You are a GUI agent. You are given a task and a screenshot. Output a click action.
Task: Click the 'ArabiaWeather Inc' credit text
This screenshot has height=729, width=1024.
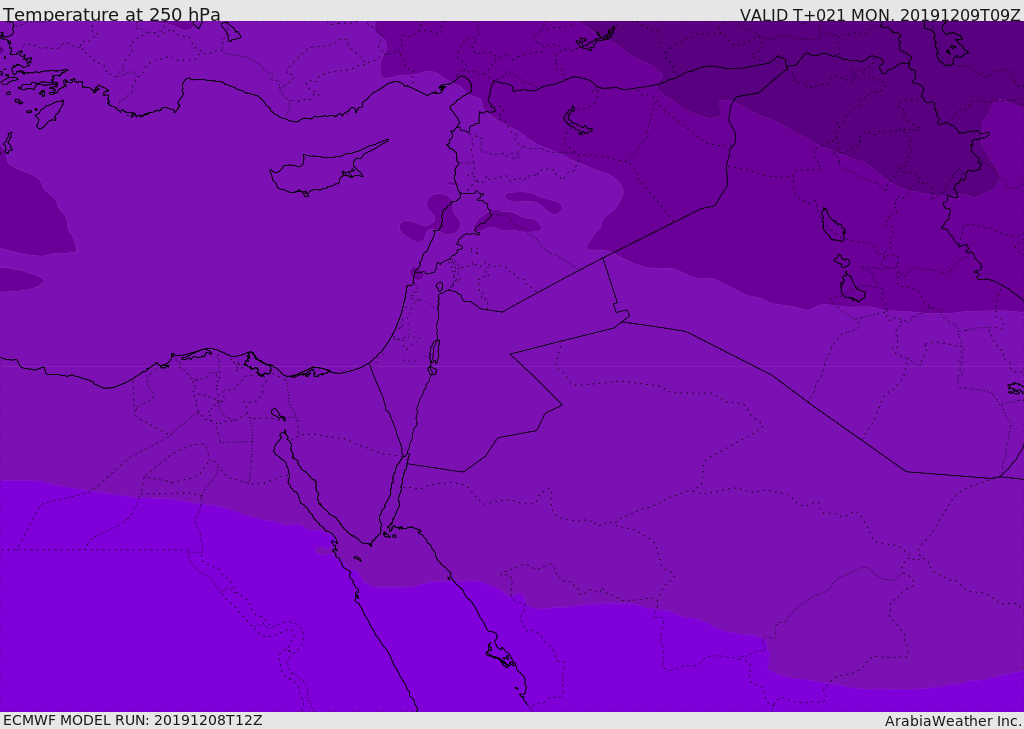point(953,721)
